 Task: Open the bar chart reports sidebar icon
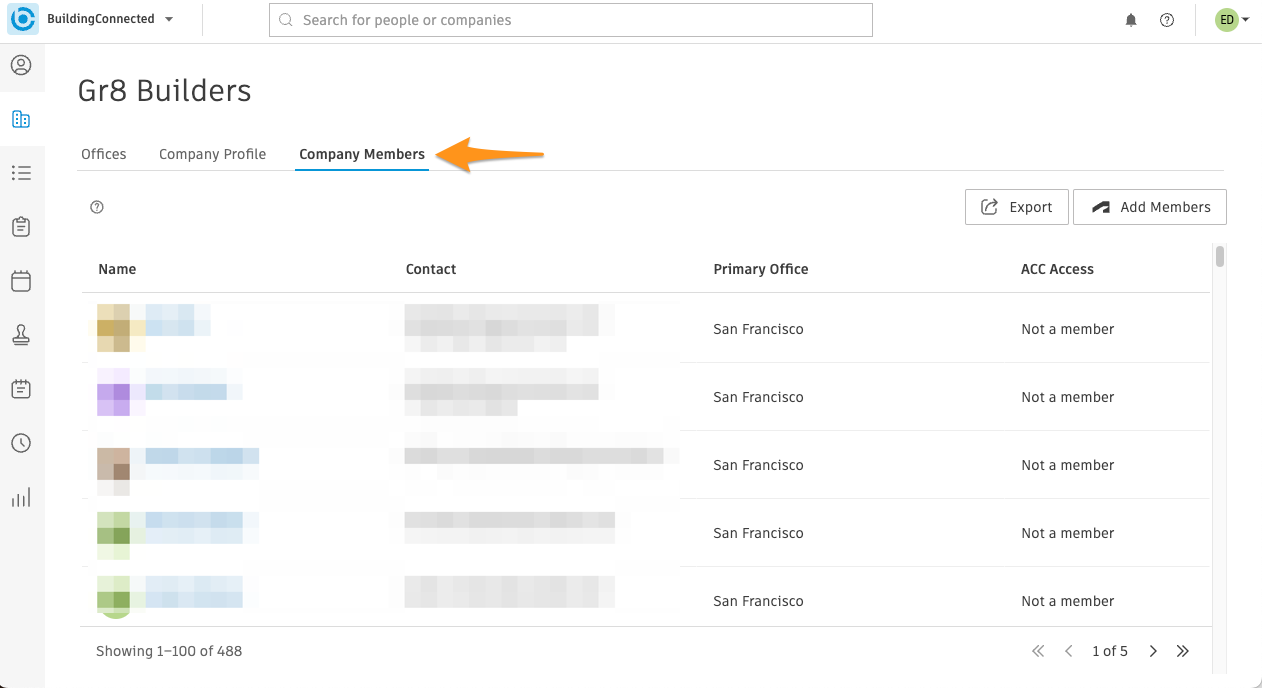21,497
